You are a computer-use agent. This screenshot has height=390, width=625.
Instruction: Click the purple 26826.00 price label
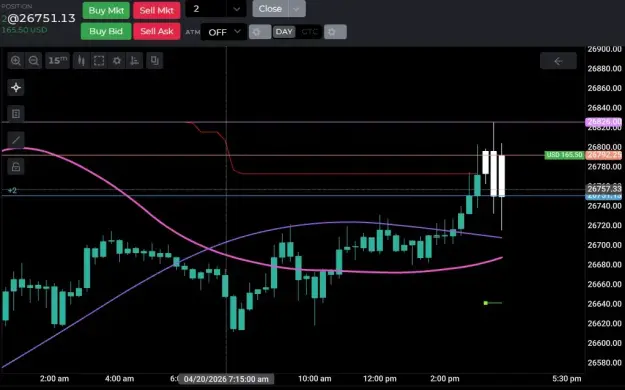(603, 122)
